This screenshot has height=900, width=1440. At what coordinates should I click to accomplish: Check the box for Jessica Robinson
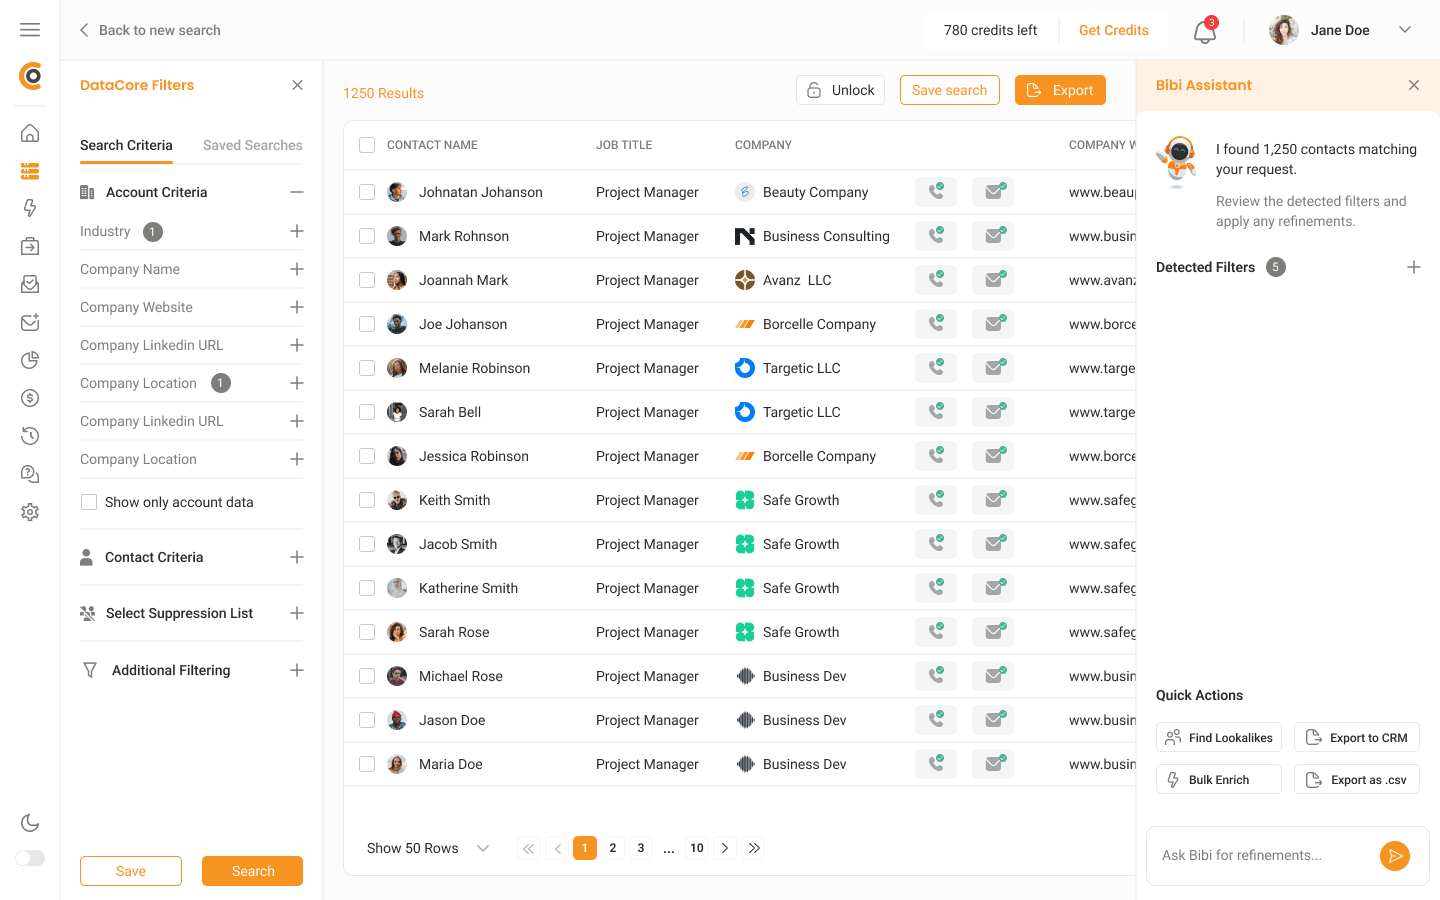(367, 456)
